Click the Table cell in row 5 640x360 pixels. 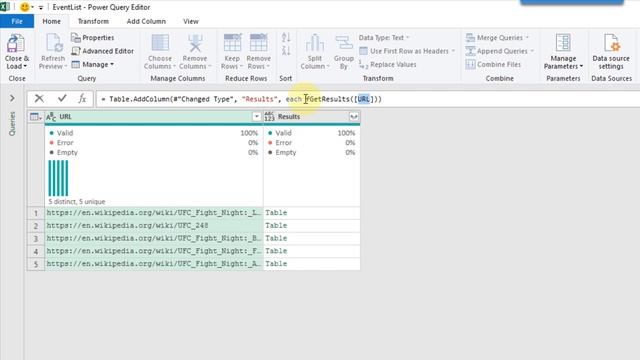pos(312,264)
